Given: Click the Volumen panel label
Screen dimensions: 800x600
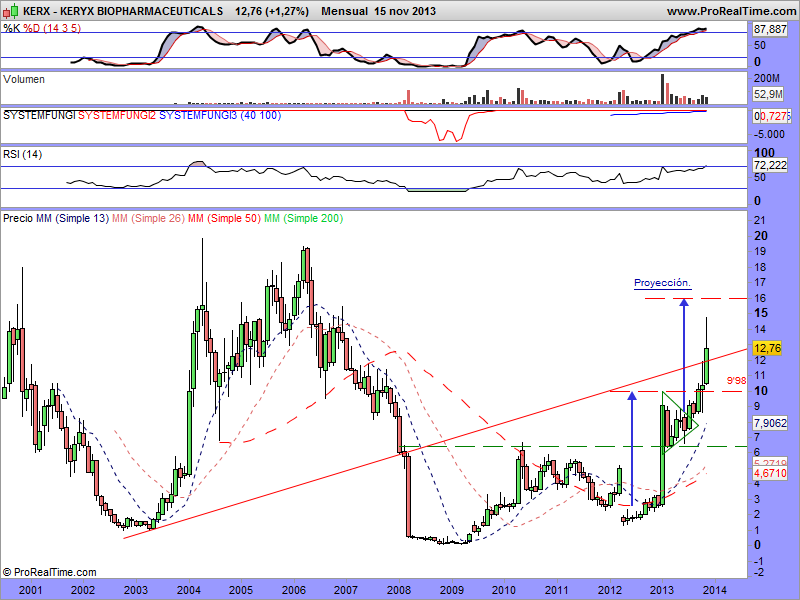Looking at the screenshot, I should point(24,79).
